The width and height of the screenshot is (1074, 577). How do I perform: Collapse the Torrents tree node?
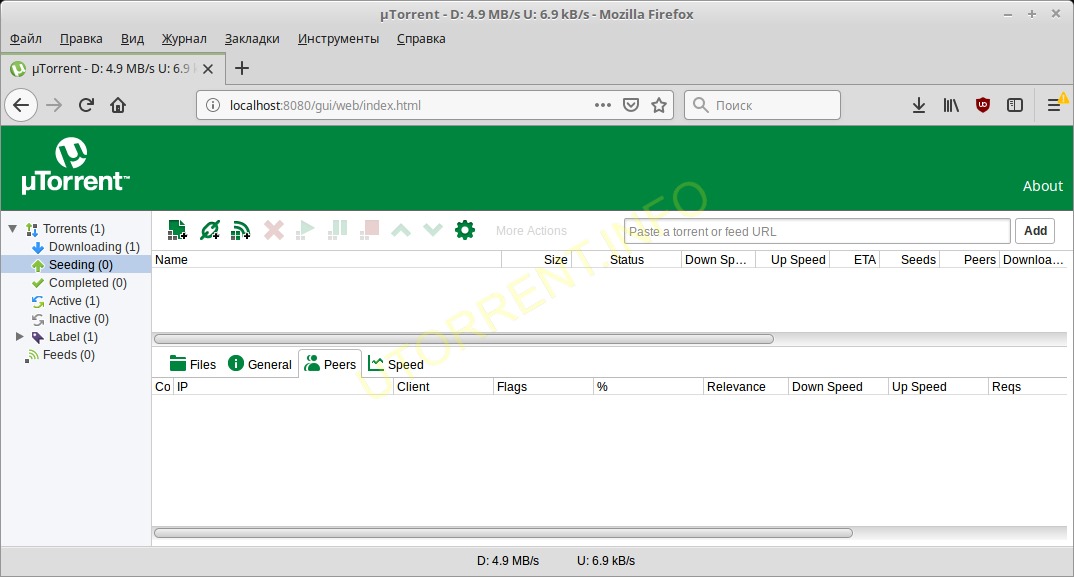click(12, 228)
